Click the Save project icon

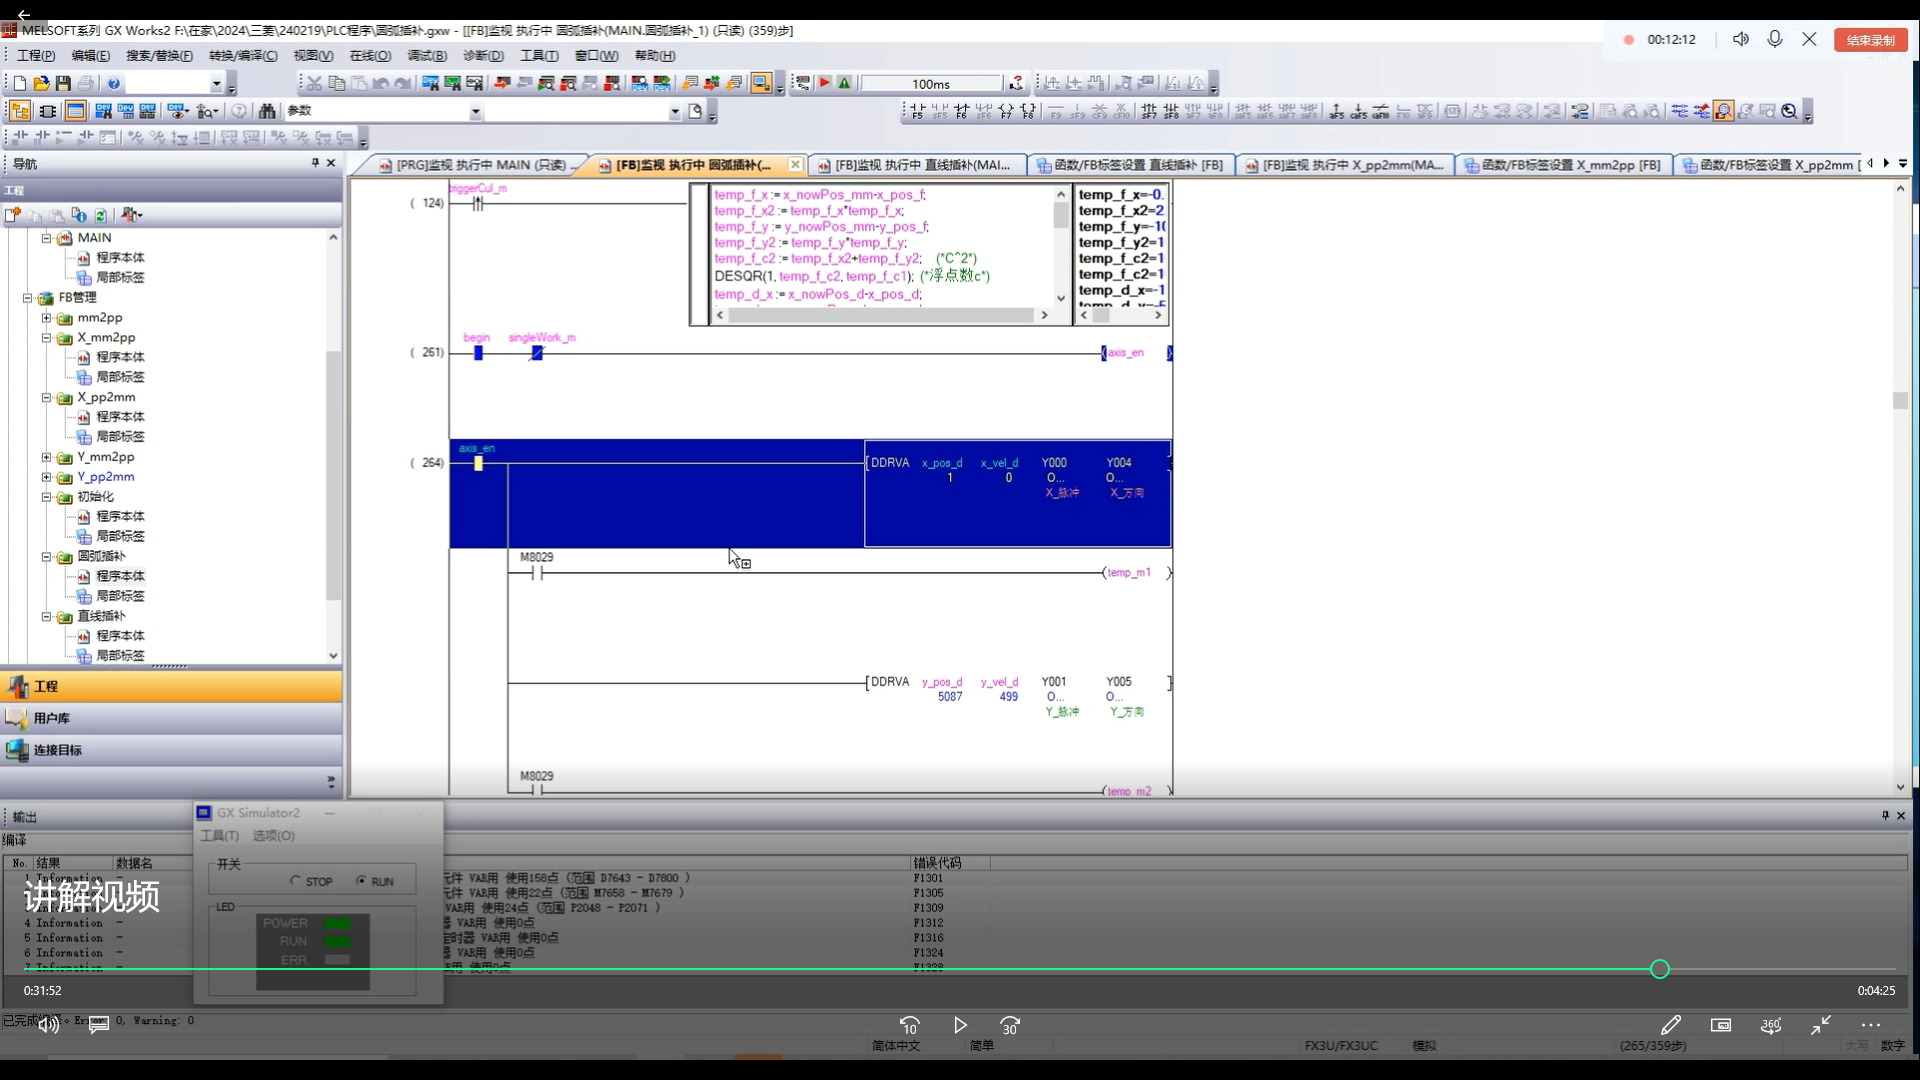click(x=63, y=84)
